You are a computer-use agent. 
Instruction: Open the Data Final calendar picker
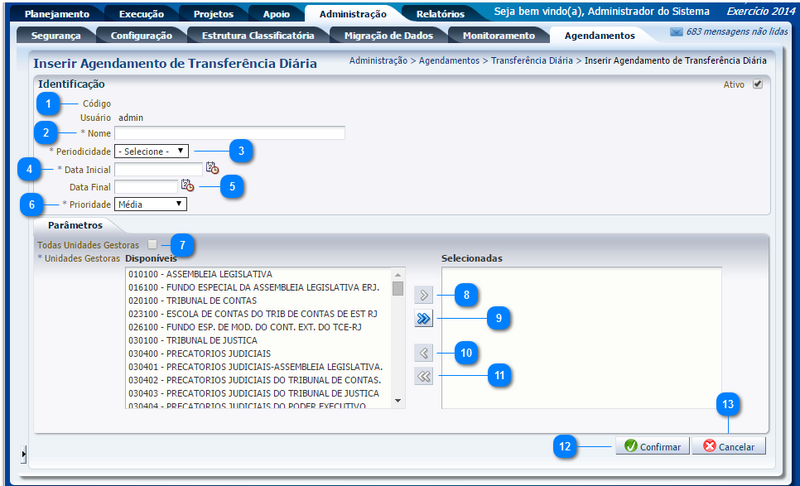tap(187, 185)
